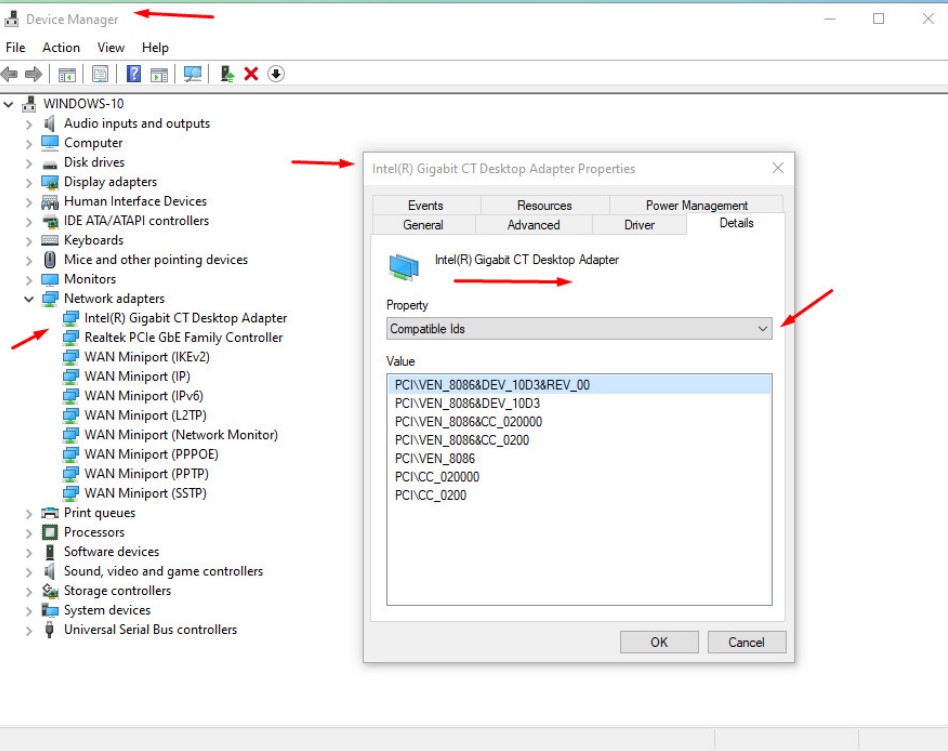Click the Disable device down-arrow icon

pyautogui.click(x=276, y=74)
